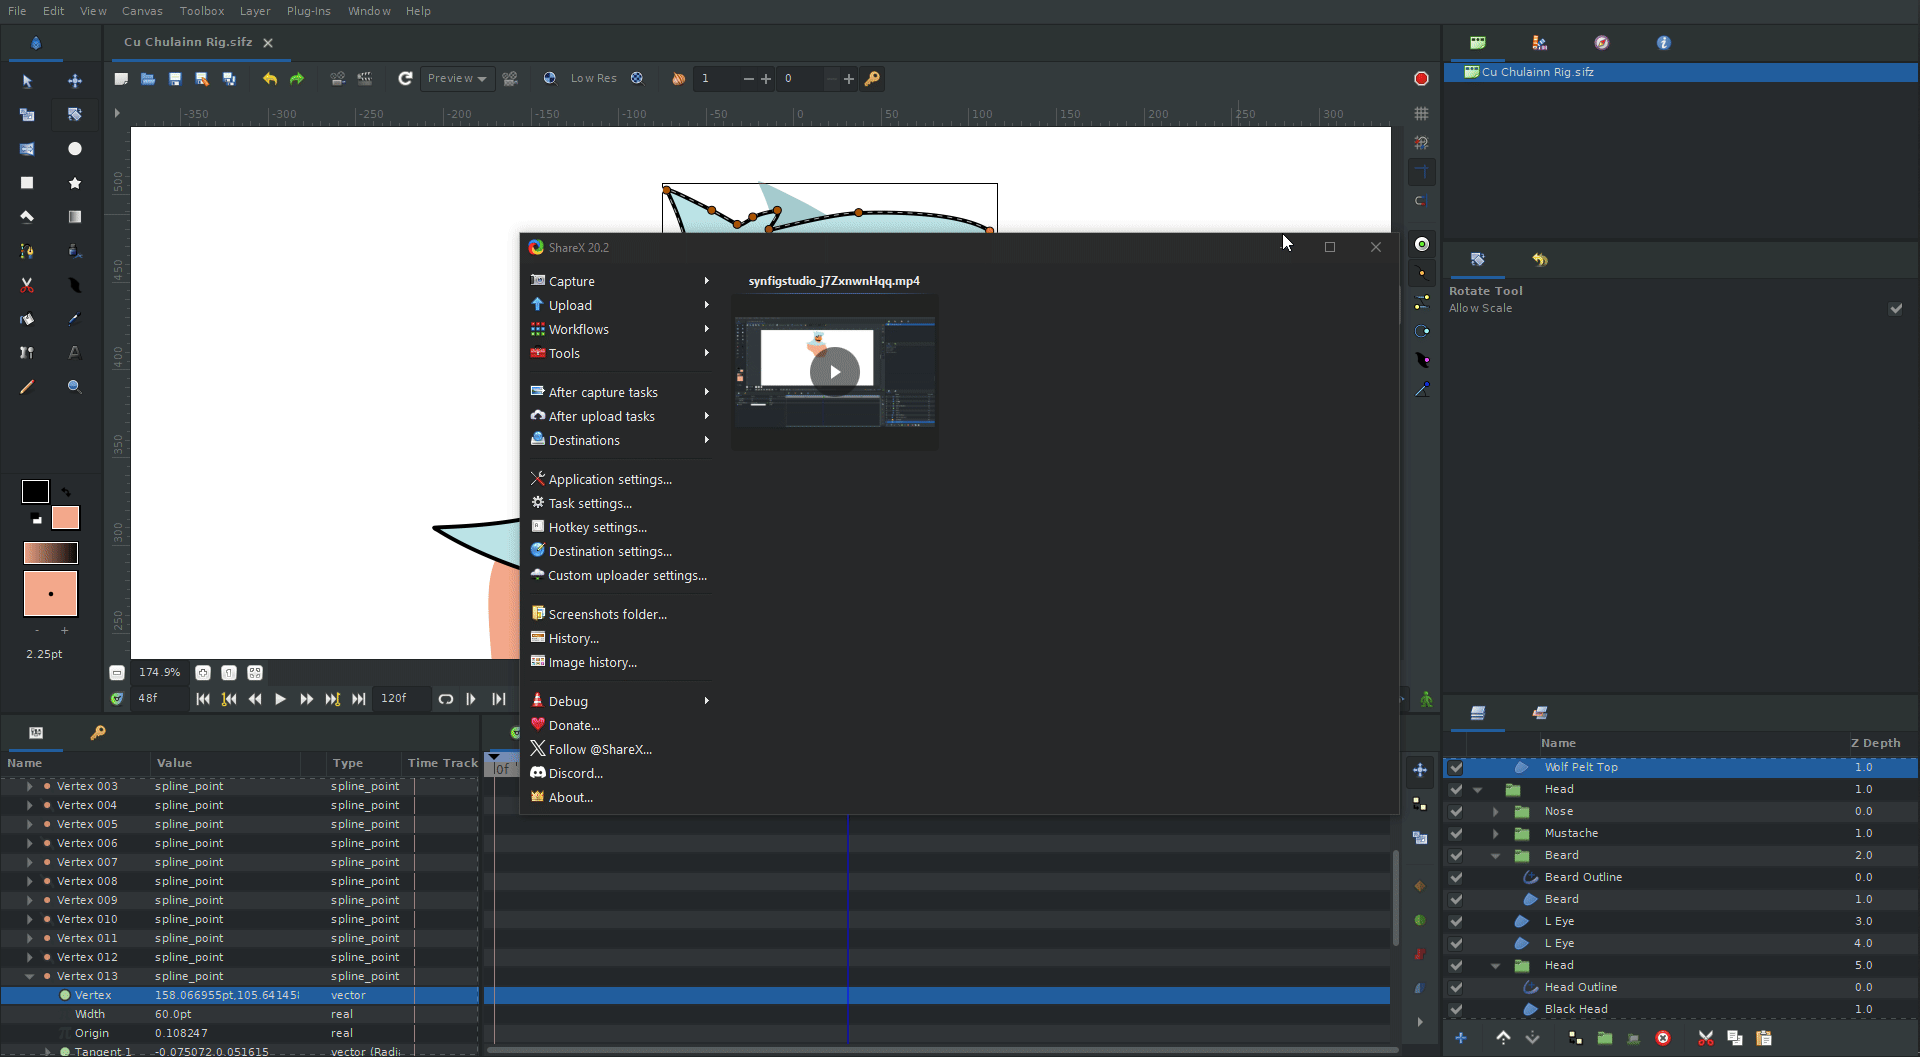Click the salmon fill color swatch
The width and height of the screenshot is (1920, 1057).
(65, 518)
